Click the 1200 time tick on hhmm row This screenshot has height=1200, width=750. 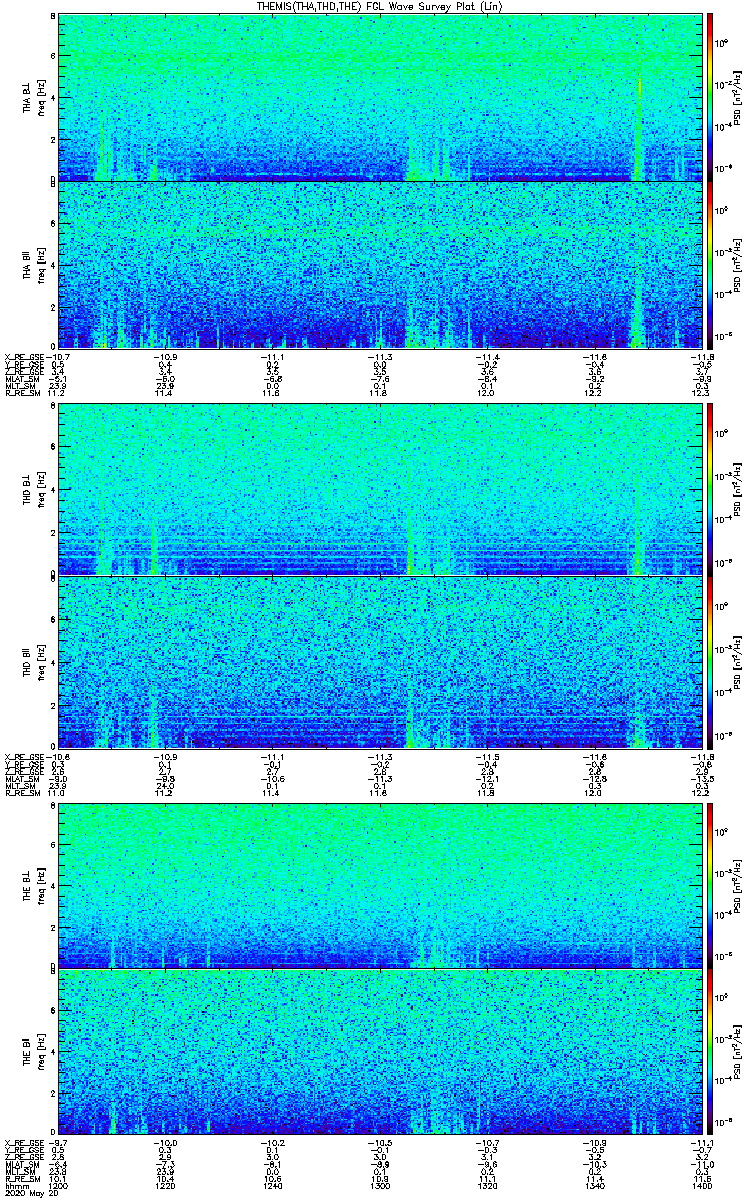[58, 1188]
